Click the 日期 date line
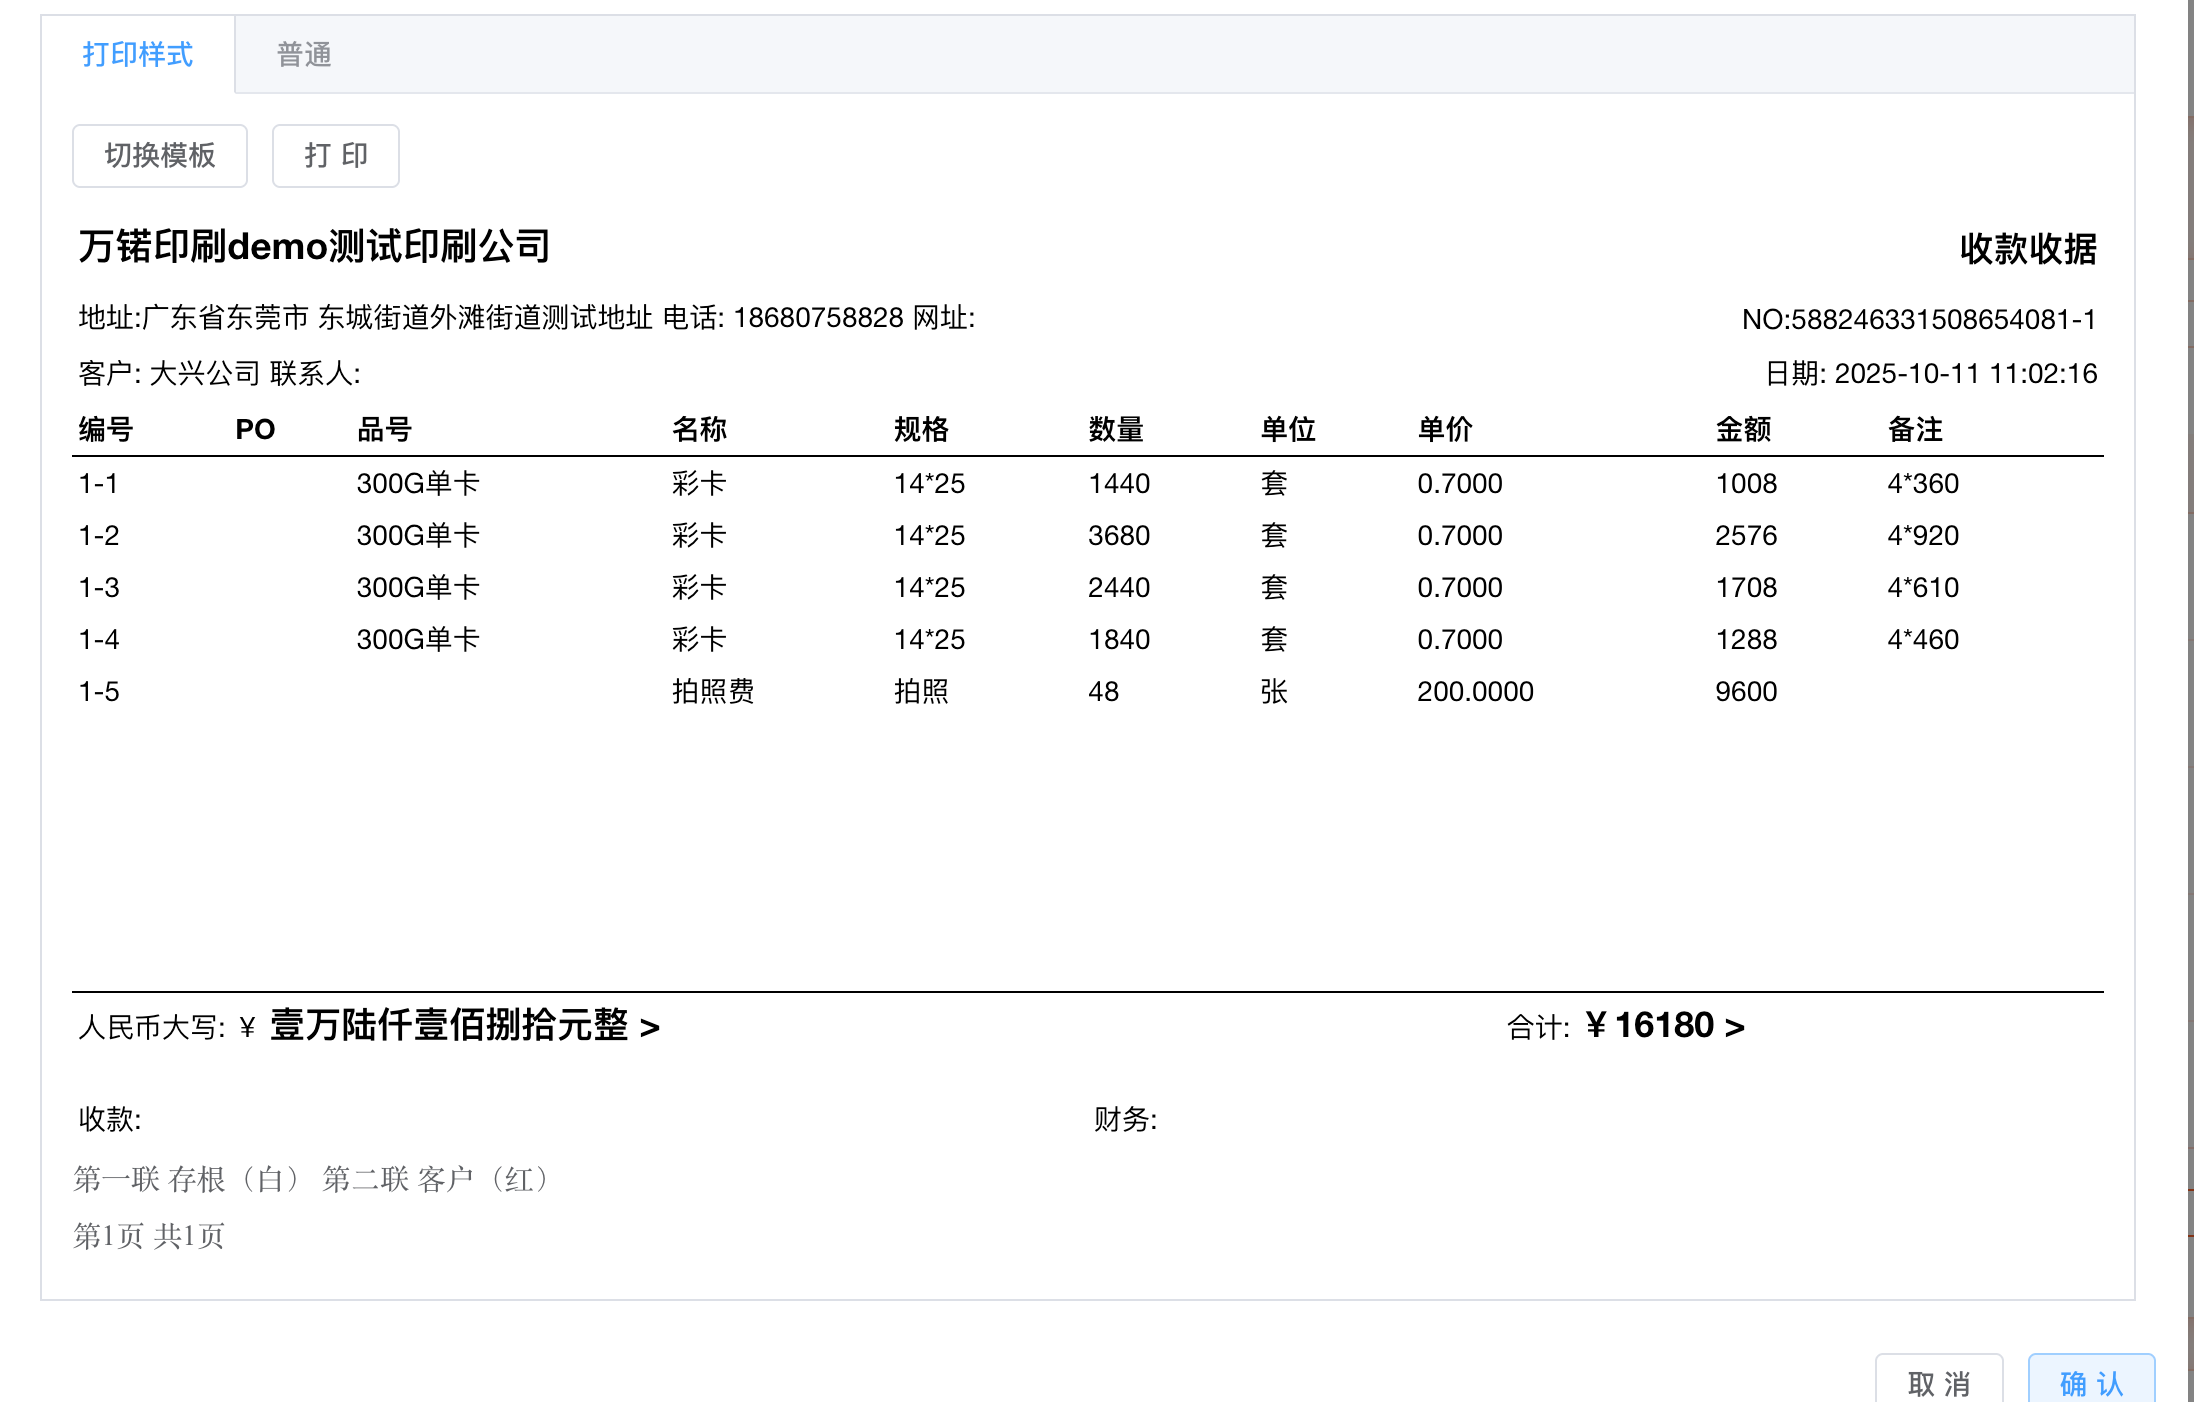2194x1402 pixels. [1930, 374]
